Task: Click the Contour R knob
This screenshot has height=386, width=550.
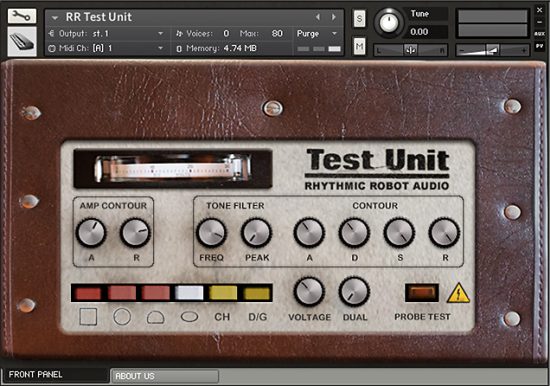Action: pos(444,233)
